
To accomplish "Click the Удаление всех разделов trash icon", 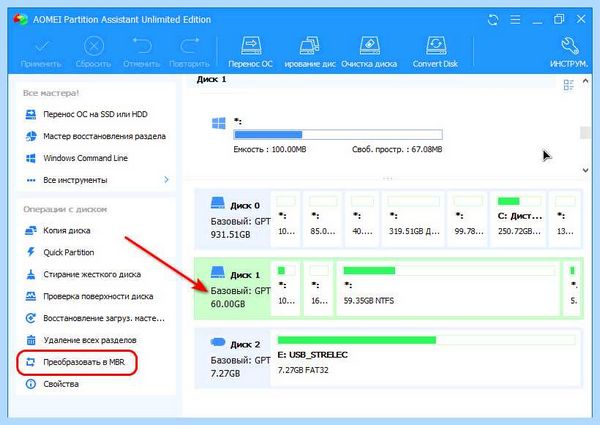I will pos(31,340).
